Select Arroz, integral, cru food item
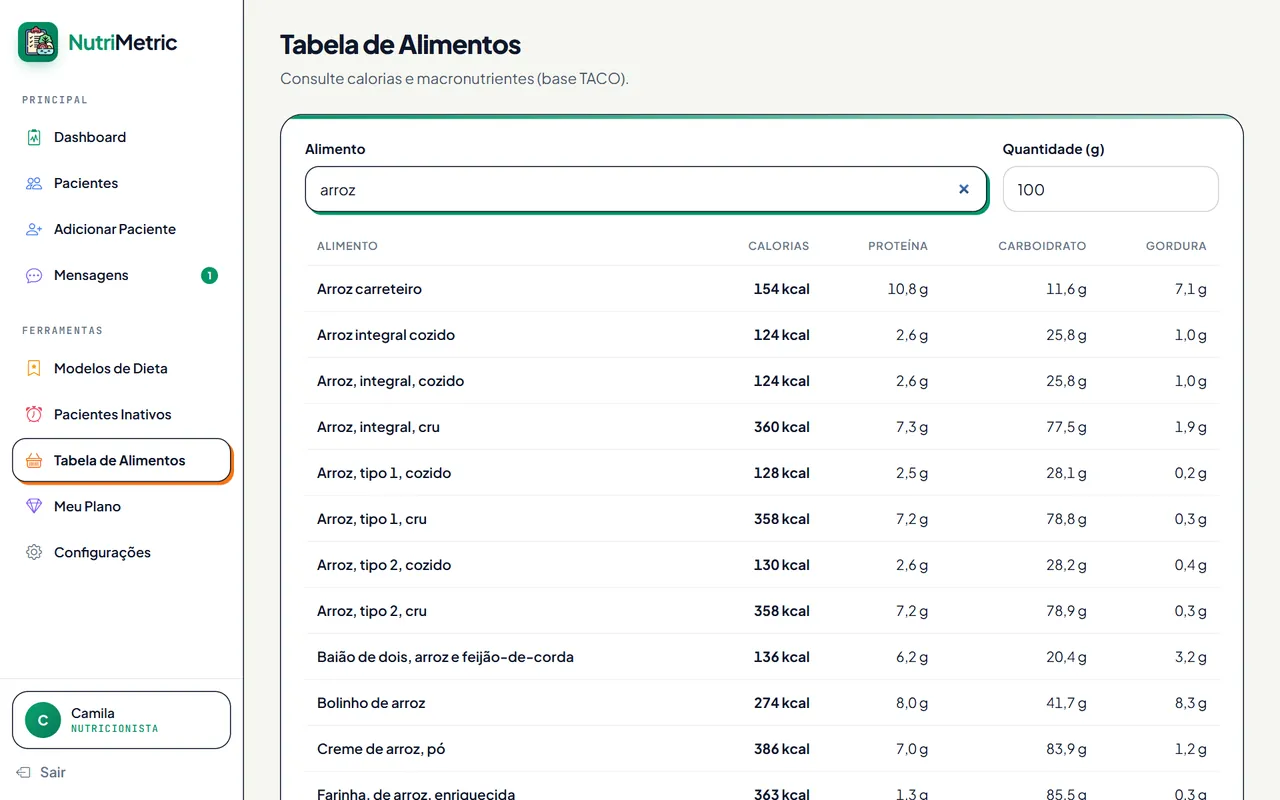 click(x=763, y=427)
